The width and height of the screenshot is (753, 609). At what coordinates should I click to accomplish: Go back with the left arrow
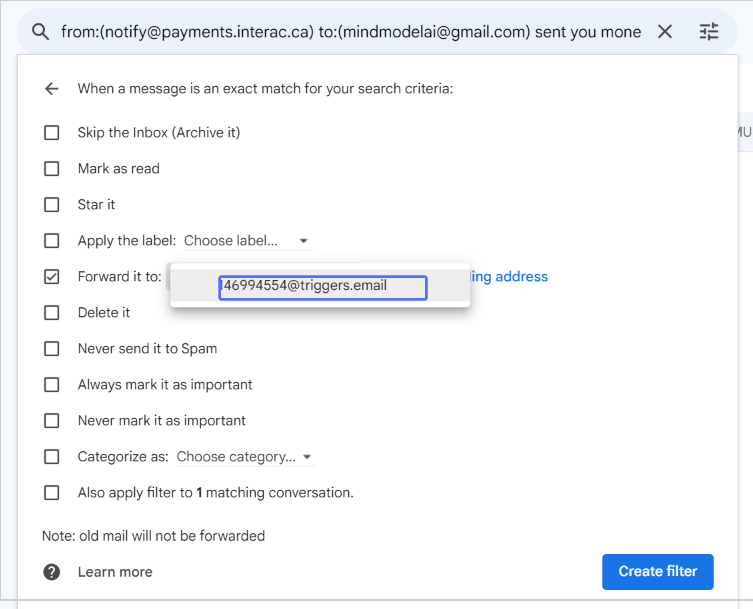click(x=51, y=88)
